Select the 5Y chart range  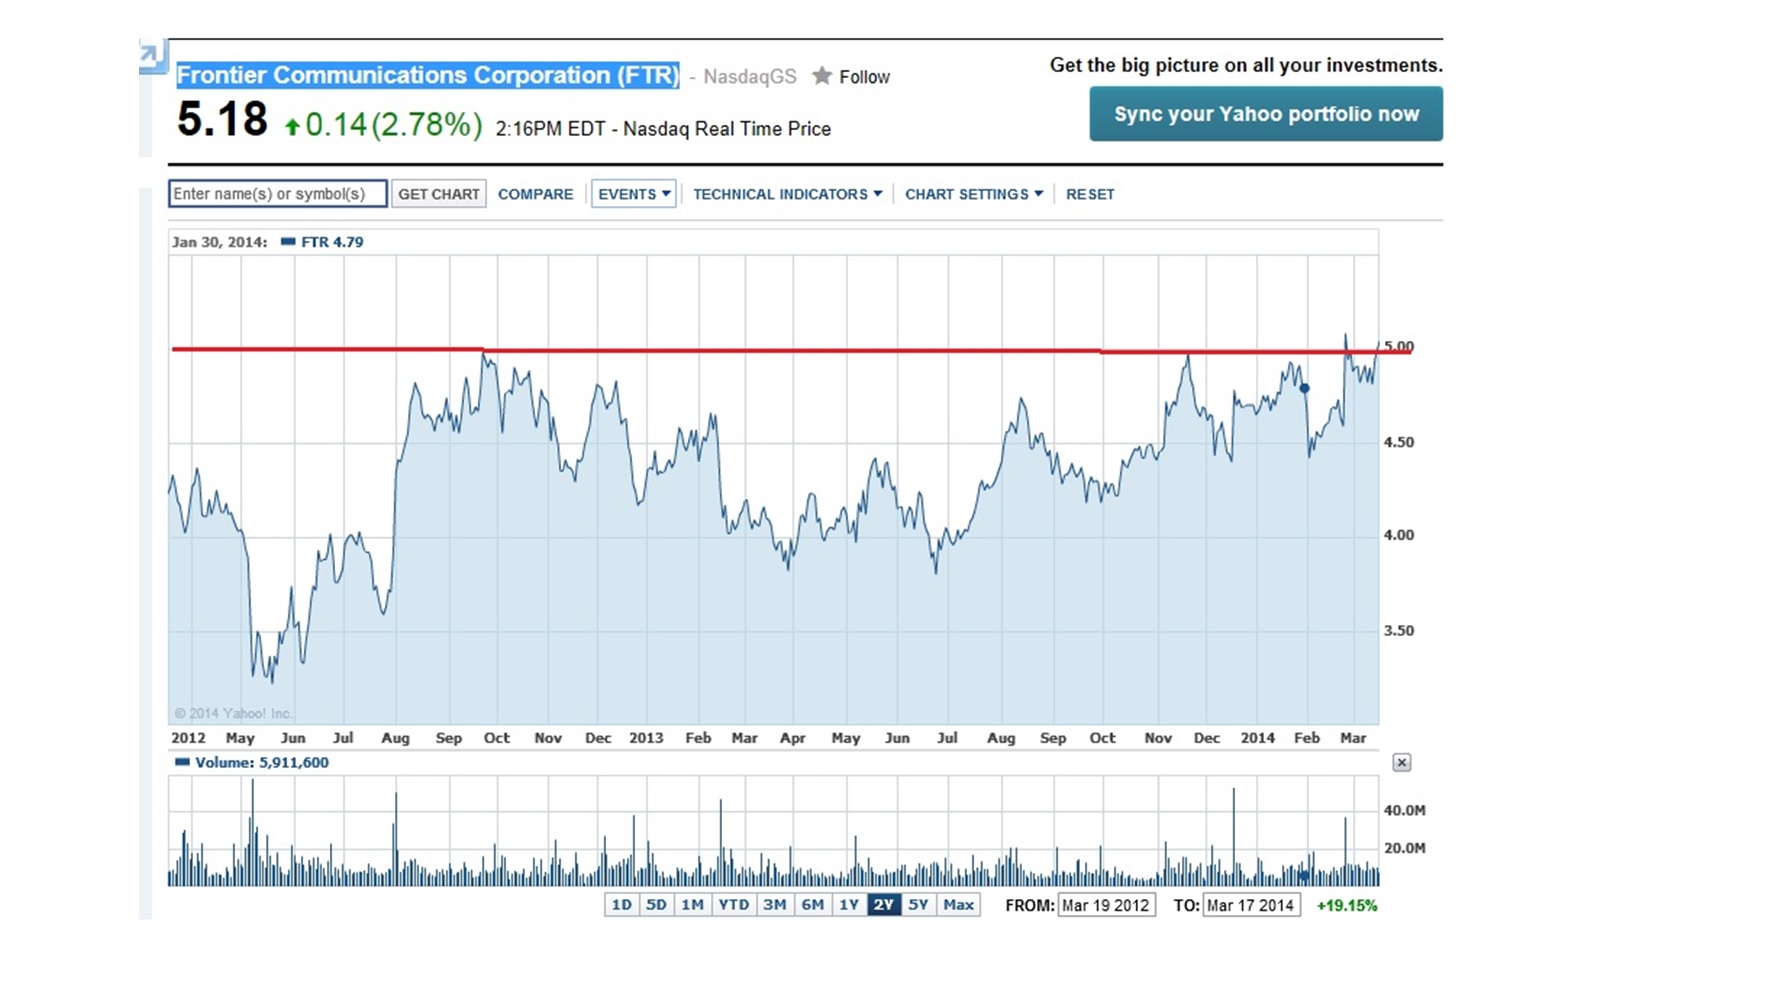[918, 905]
